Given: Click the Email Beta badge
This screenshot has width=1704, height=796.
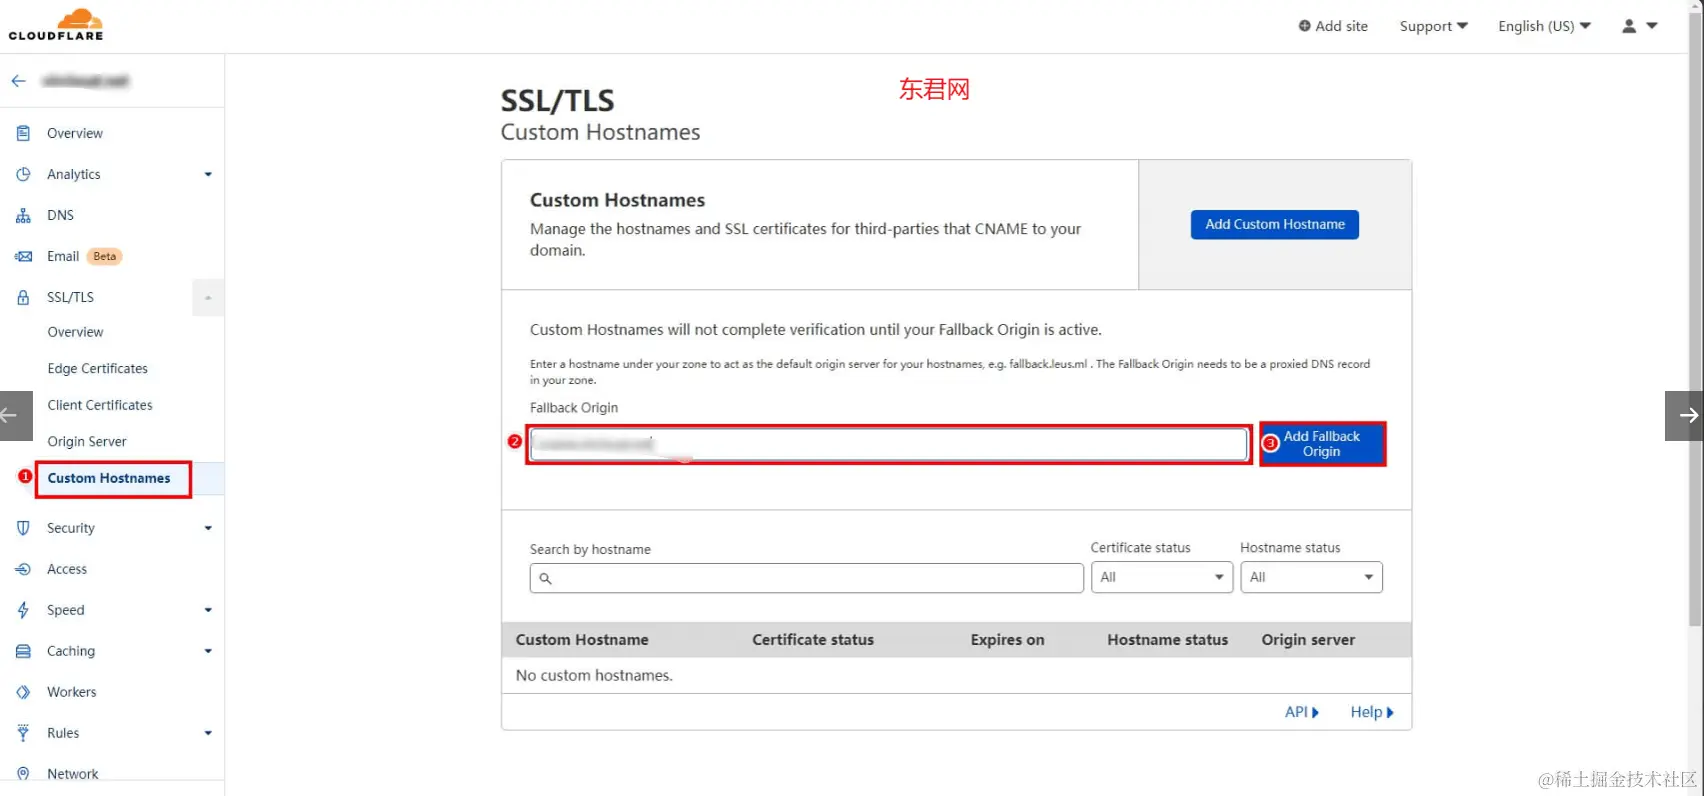Looking at the screenshot, I should [x=105, y=256].
